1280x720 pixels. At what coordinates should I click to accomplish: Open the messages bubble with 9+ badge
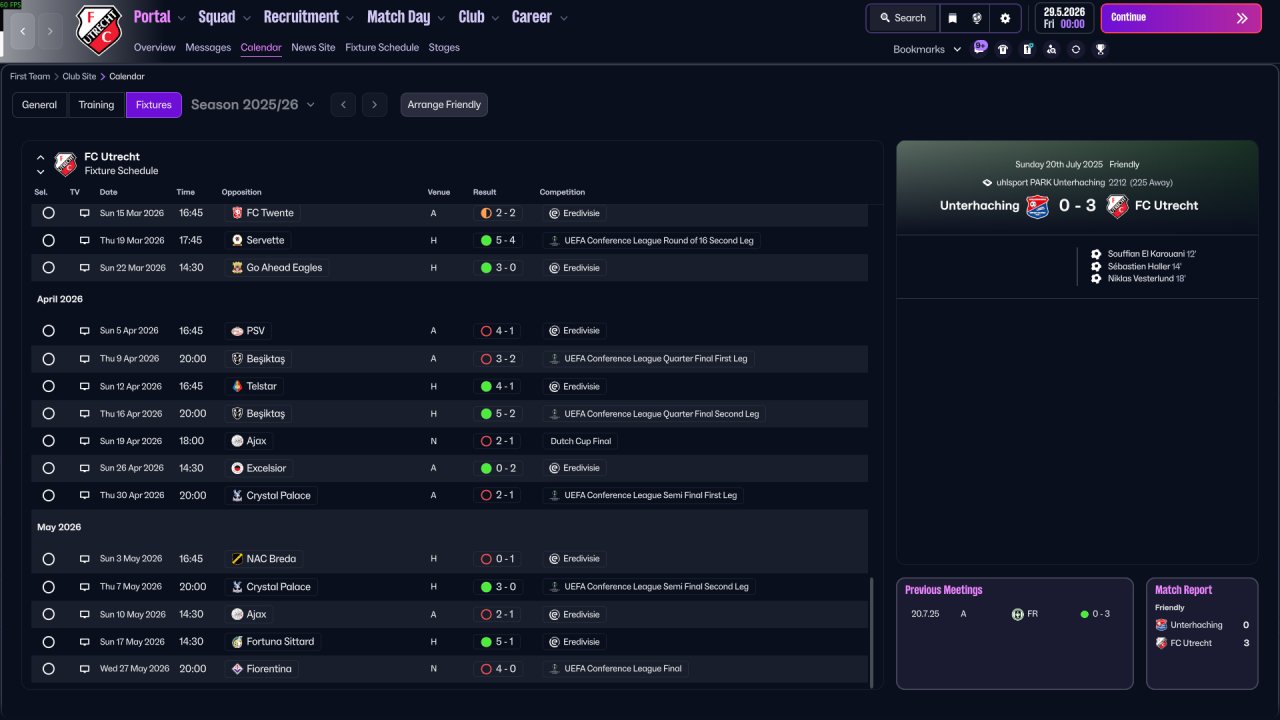point(980,48)
